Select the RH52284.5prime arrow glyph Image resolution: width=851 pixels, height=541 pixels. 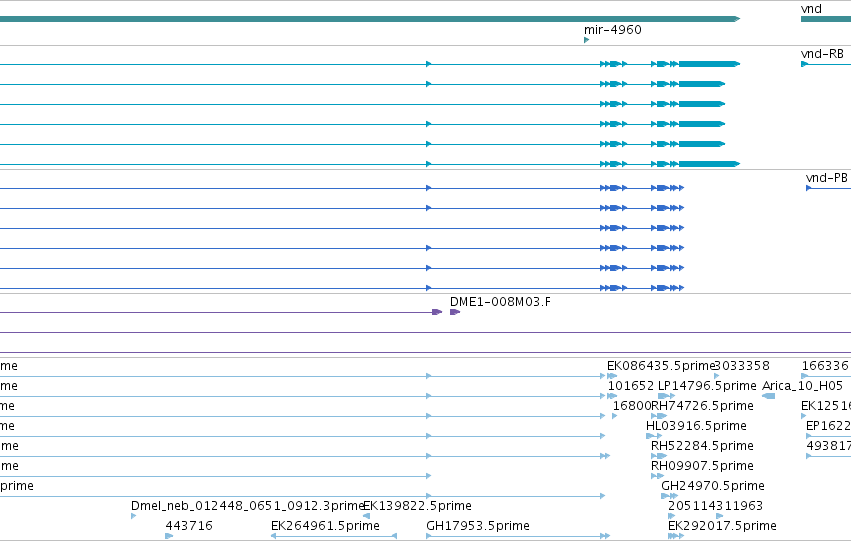(x=659, y=456)
